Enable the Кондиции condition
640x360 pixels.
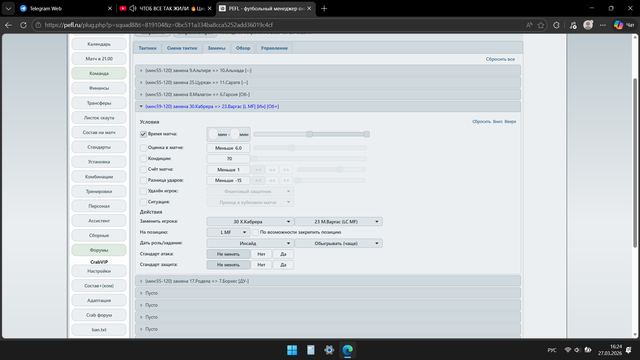[x=143, y=158]
